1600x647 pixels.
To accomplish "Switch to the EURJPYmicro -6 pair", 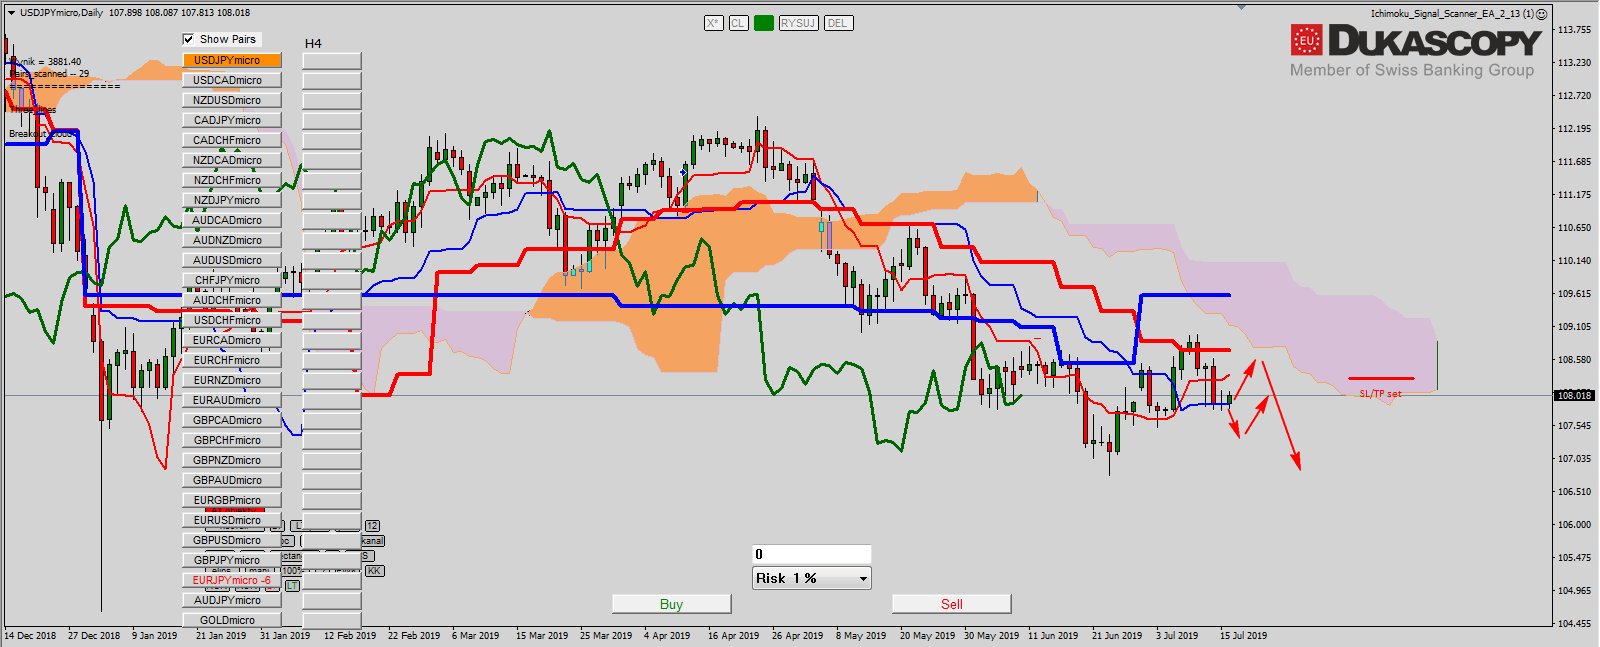I will click(231, 580).
